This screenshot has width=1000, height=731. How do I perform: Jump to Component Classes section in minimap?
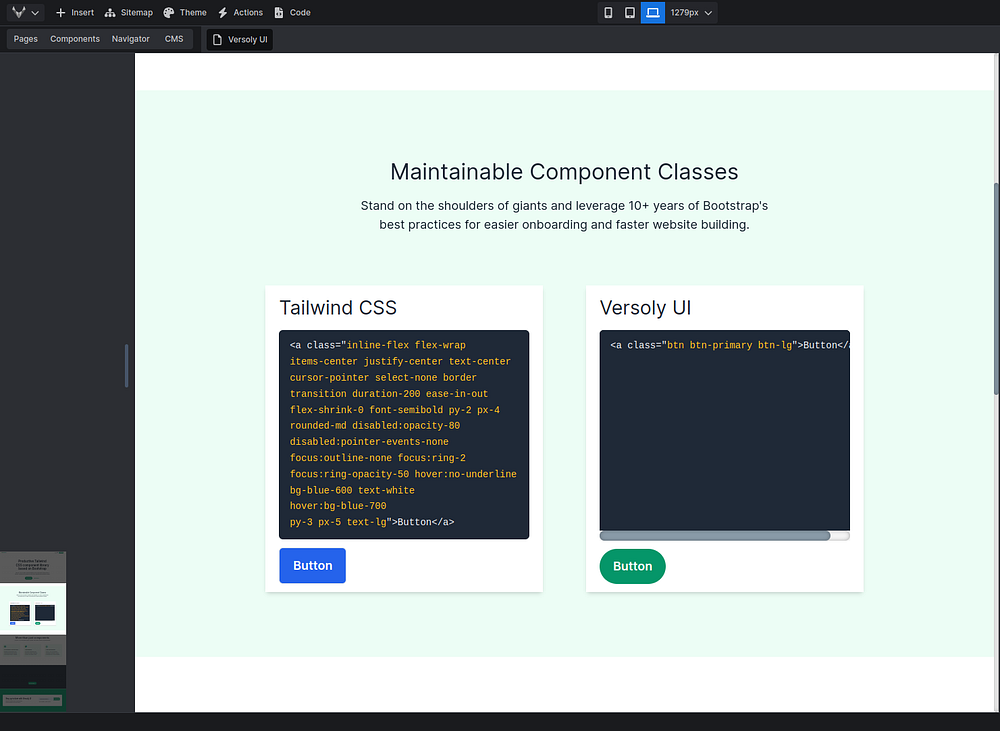click(33, 609)
